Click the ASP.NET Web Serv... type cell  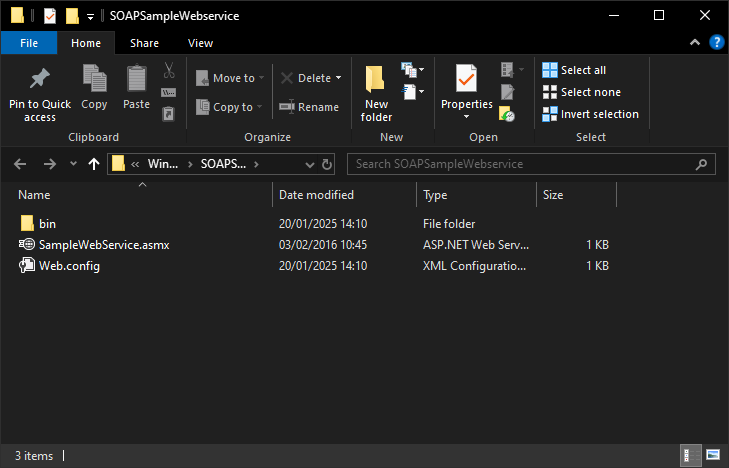click(476, 245)
